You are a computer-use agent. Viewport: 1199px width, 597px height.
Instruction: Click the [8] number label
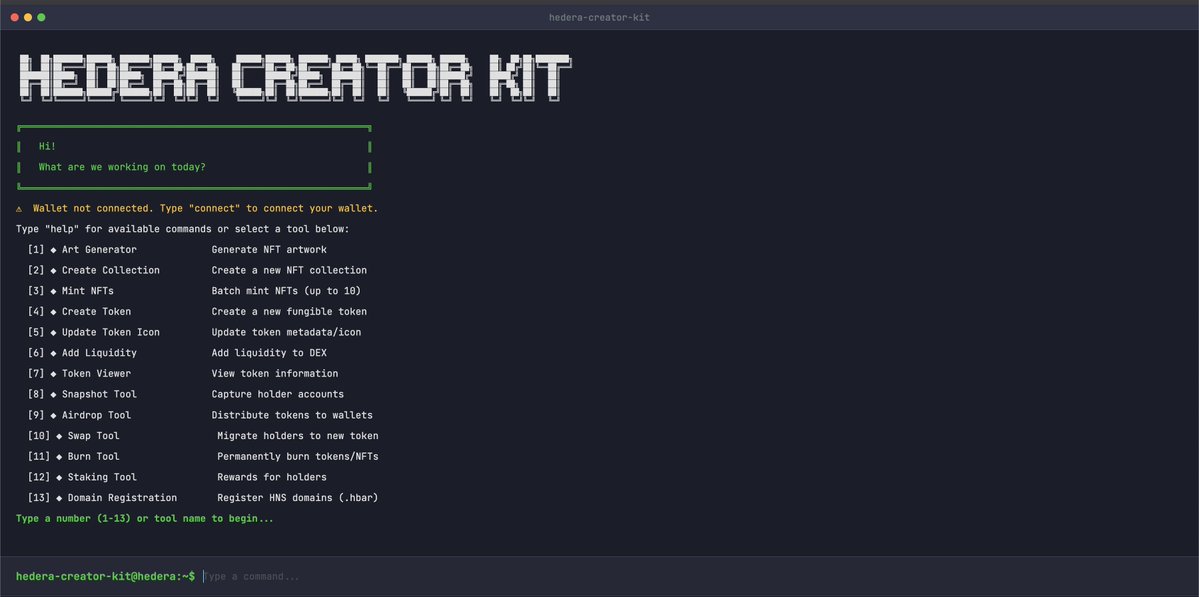pyautogui.click(x=36, y=394)
